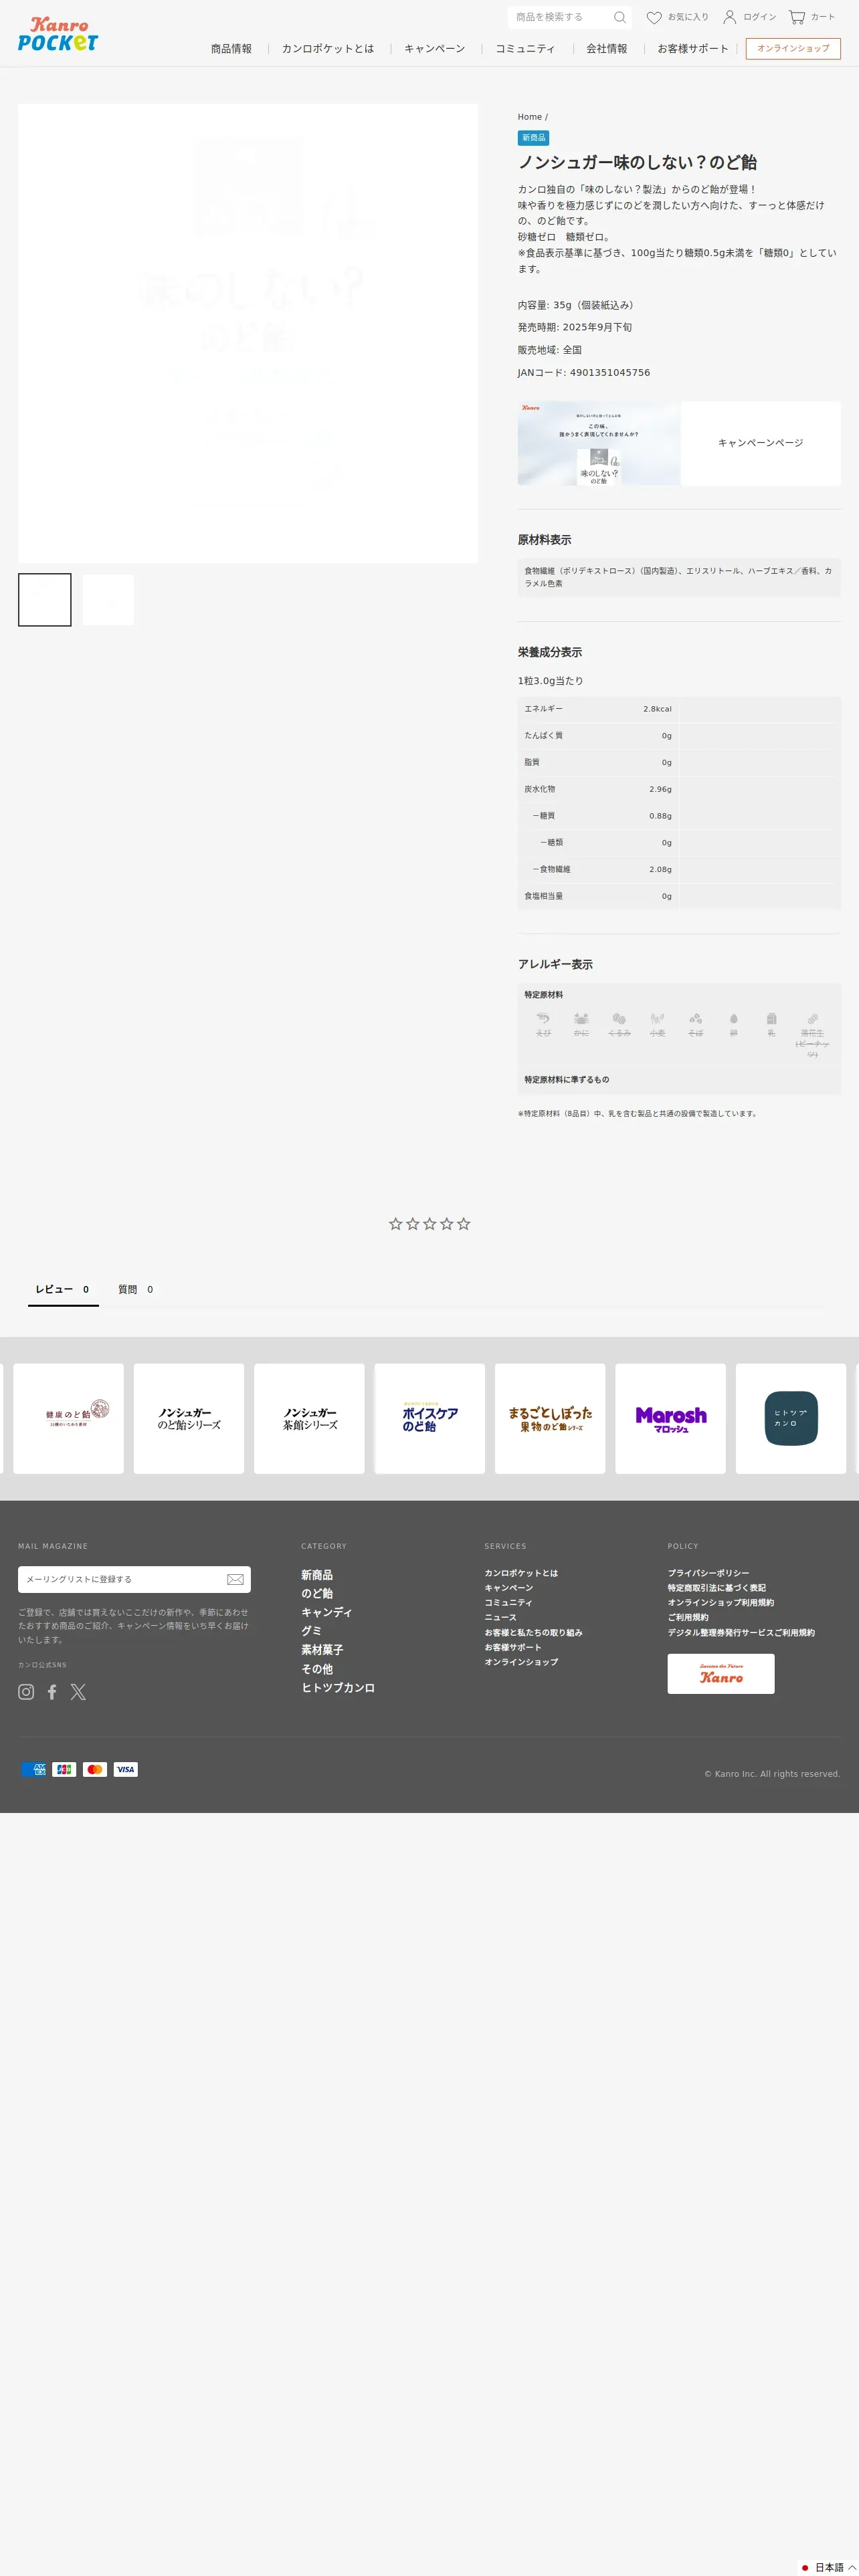The width and height of the screenshot is (859, 2576).
Task: Open プライバシーポリシー link
Action: tap(708, 1573)
